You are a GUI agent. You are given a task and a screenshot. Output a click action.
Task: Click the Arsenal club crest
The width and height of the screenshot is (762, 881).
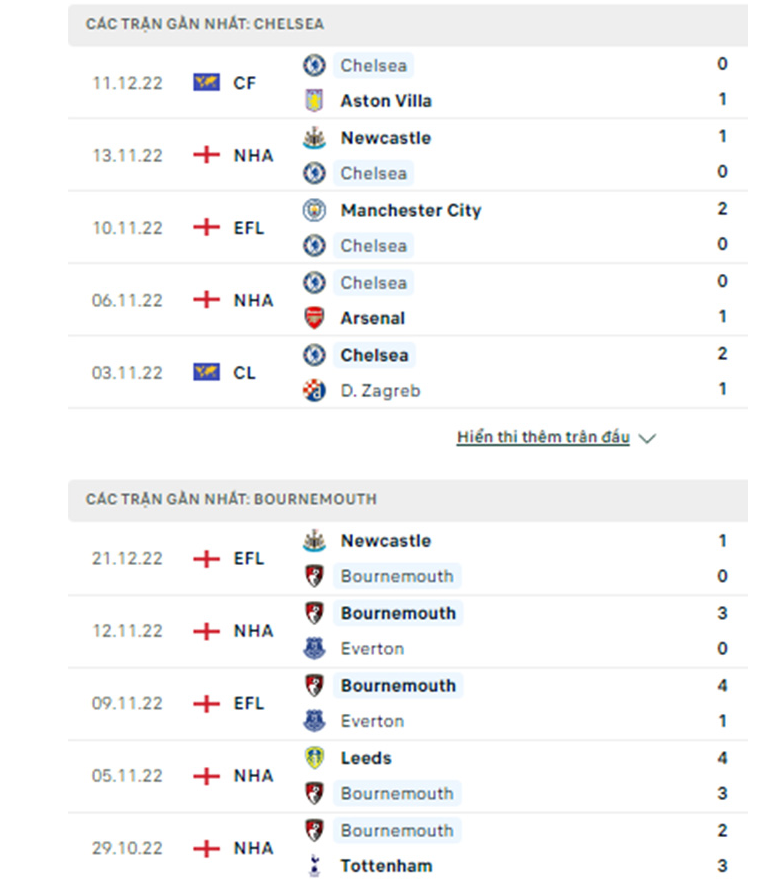pos(314,318)
